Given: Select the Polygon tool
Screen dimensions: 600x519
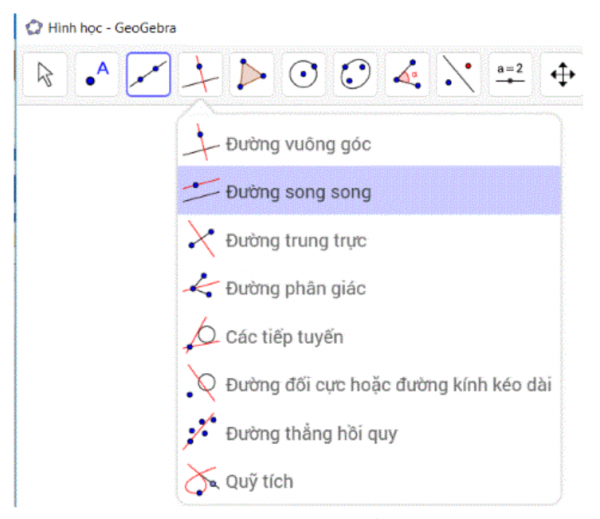Looking at the screenshot, I should pos(252,74).
